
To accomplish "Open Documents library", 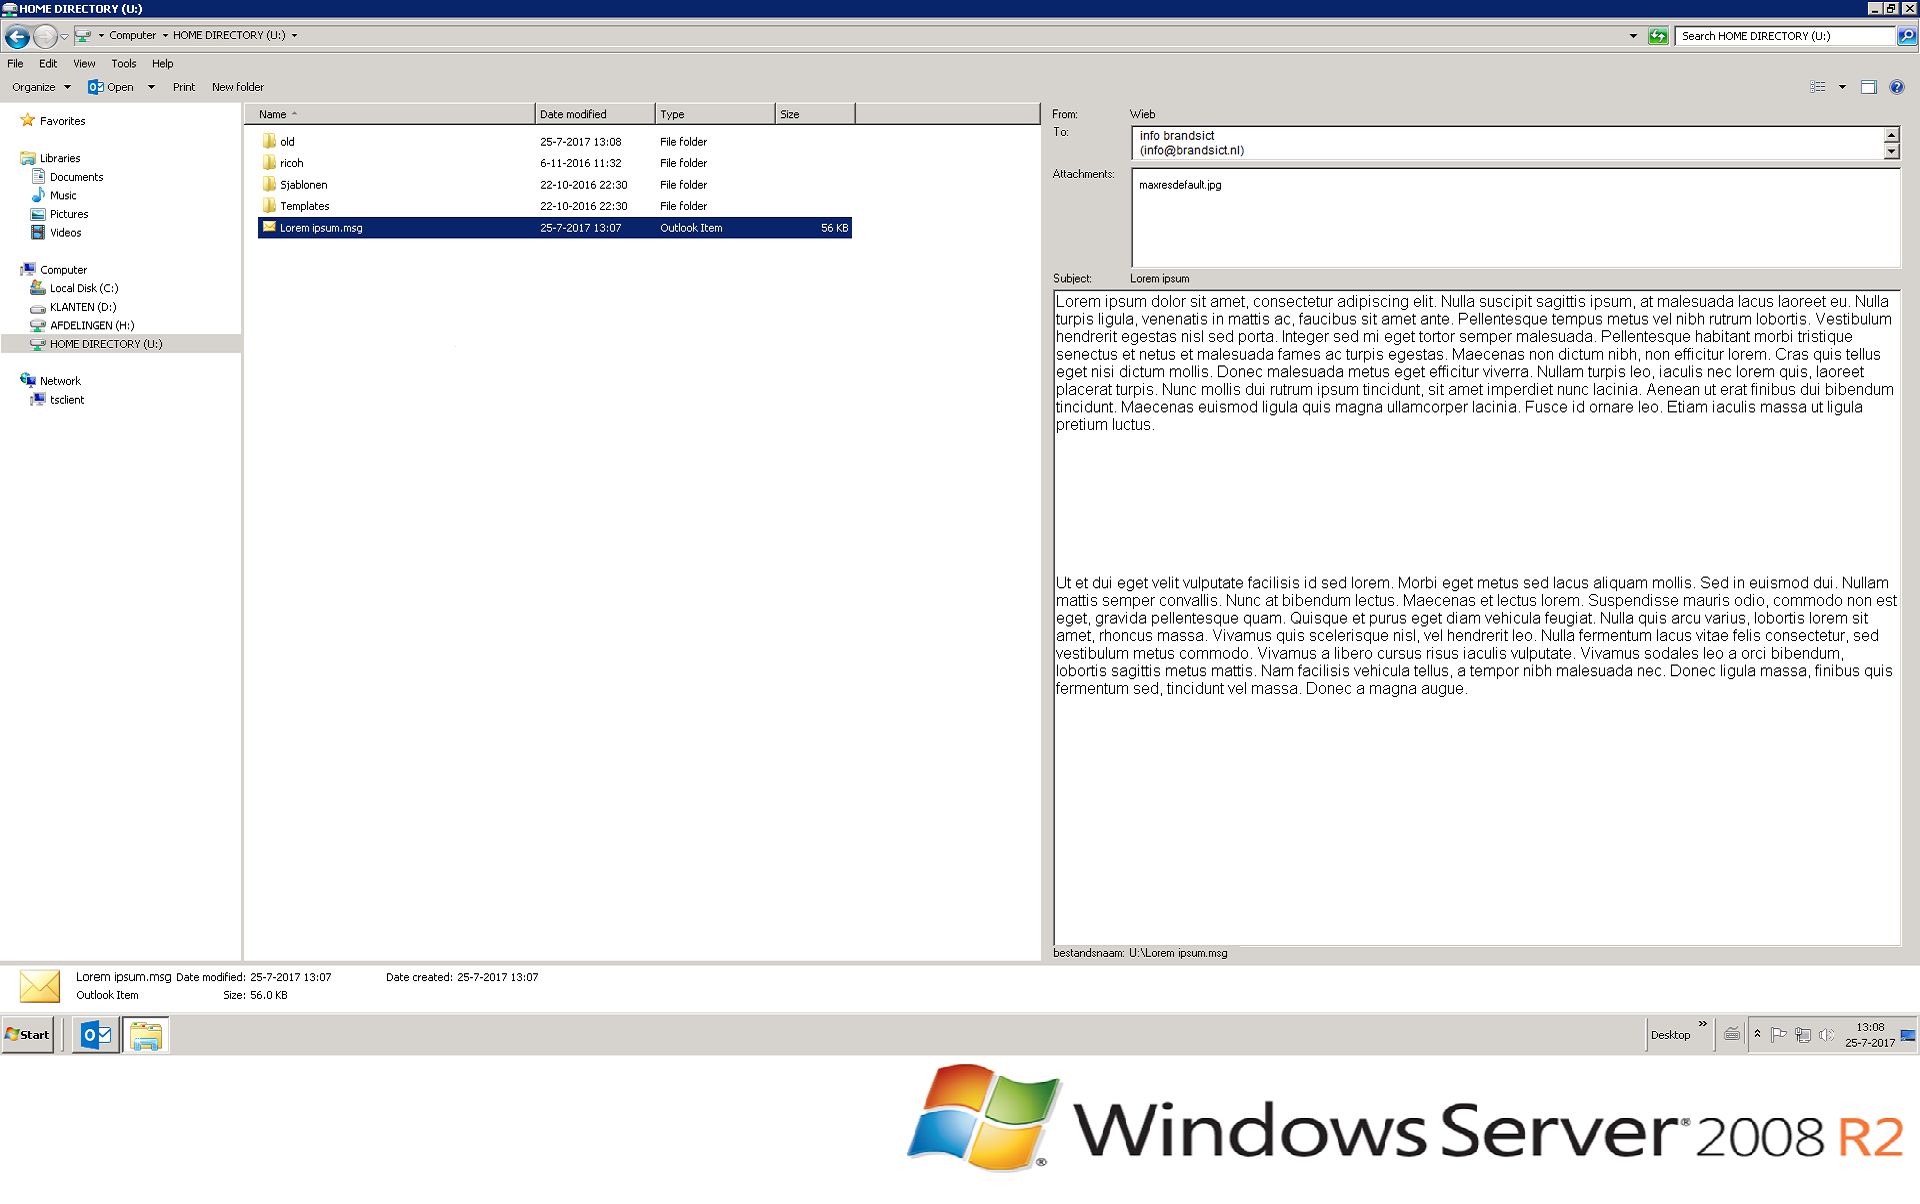I will 76,177.
